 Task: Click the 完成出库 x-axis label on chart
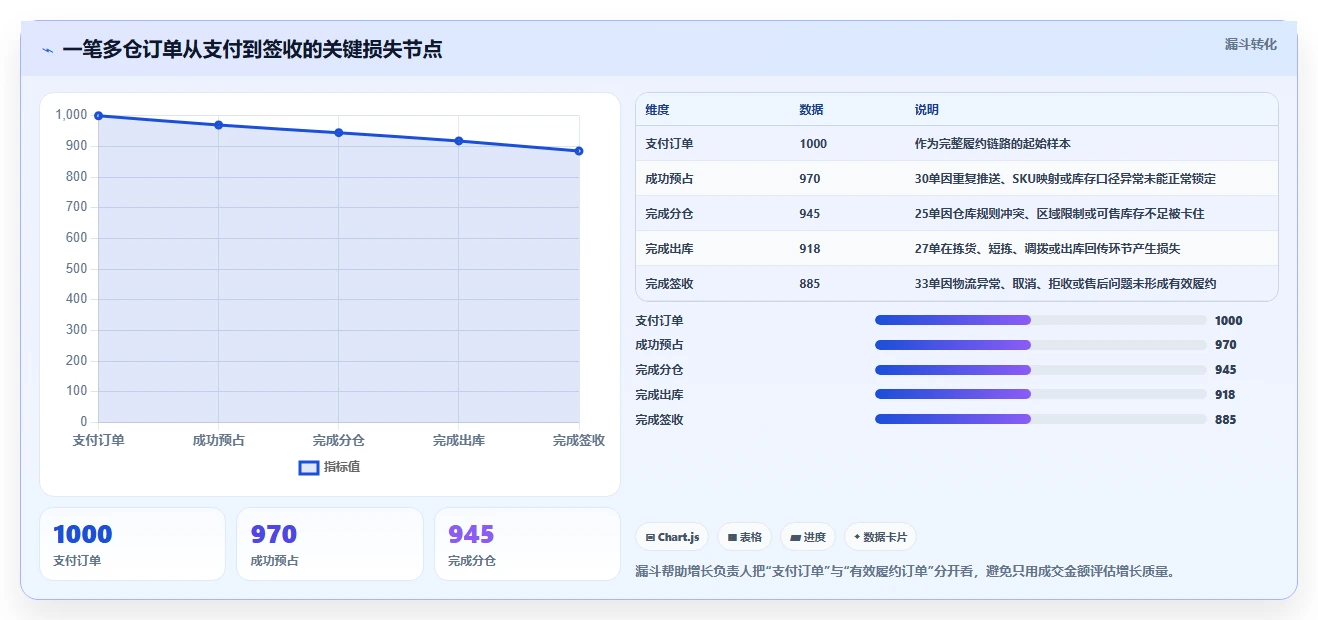pos(459,440)
